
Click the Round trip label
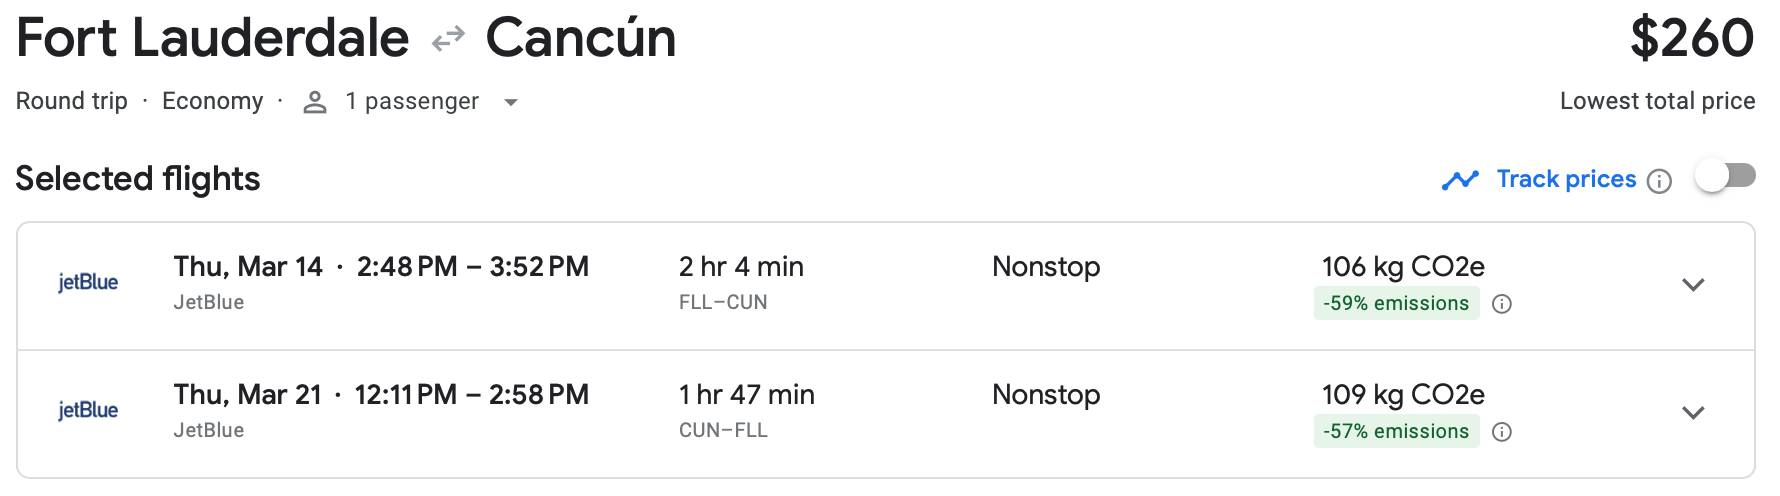72,101
